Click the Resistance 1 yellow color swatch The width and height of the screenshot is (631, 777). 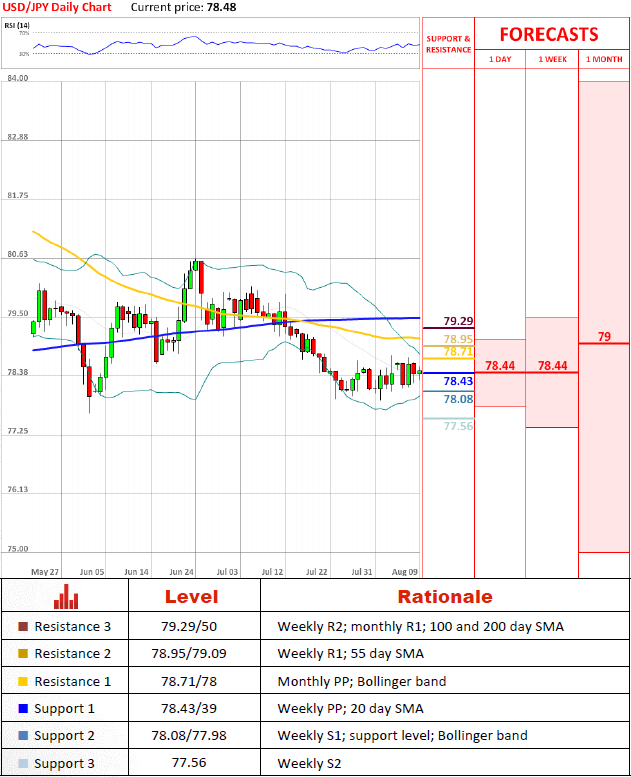23,681
